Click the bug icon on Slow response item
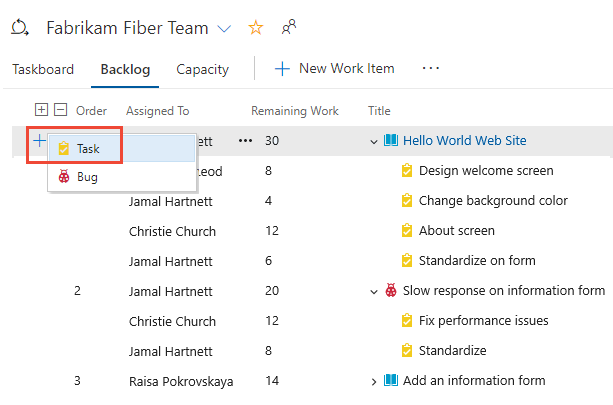The width and height of the screenshot is (613, 405). click(x=390, y=291)
